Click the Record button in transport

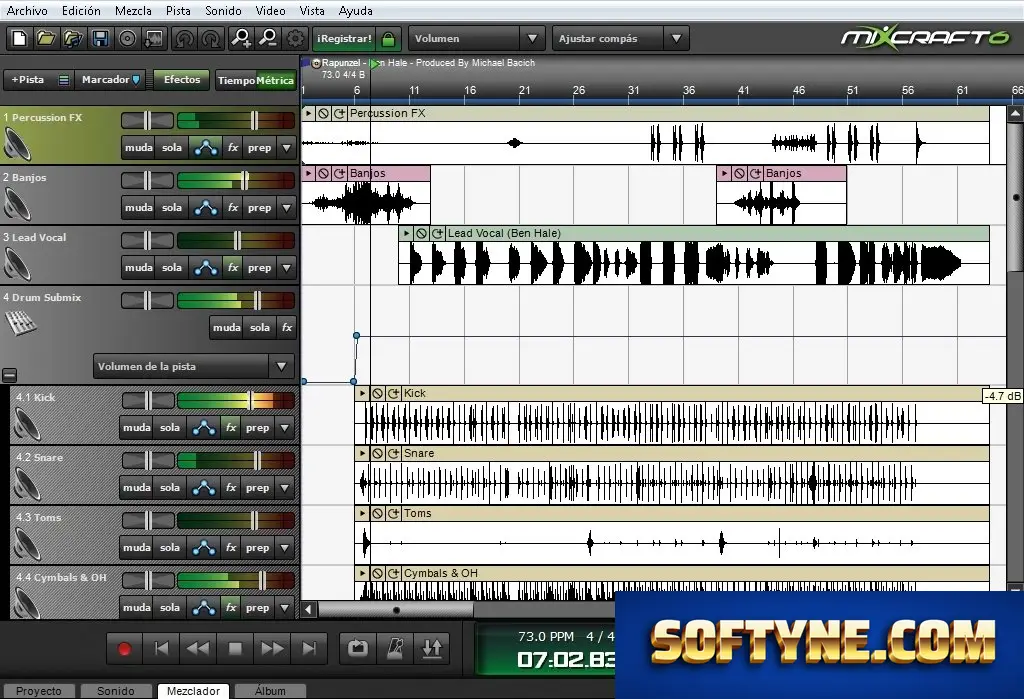click(124, 648)
